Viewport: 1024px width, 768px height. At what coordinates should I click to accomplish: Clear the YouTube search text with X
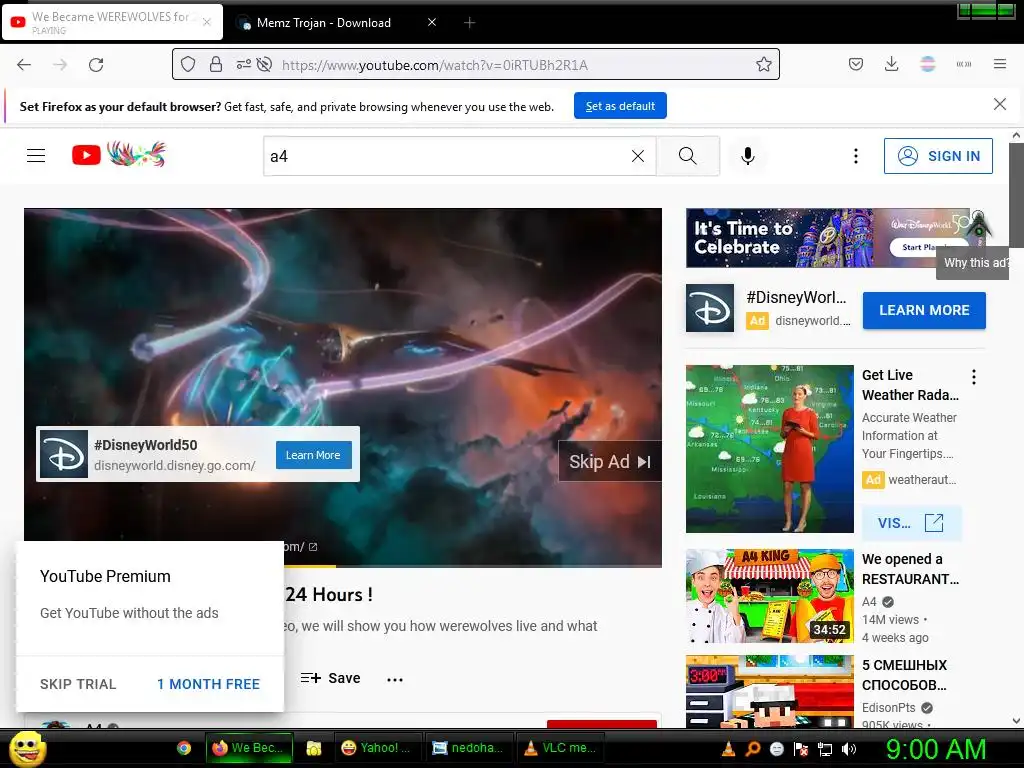tap(638, 156)
